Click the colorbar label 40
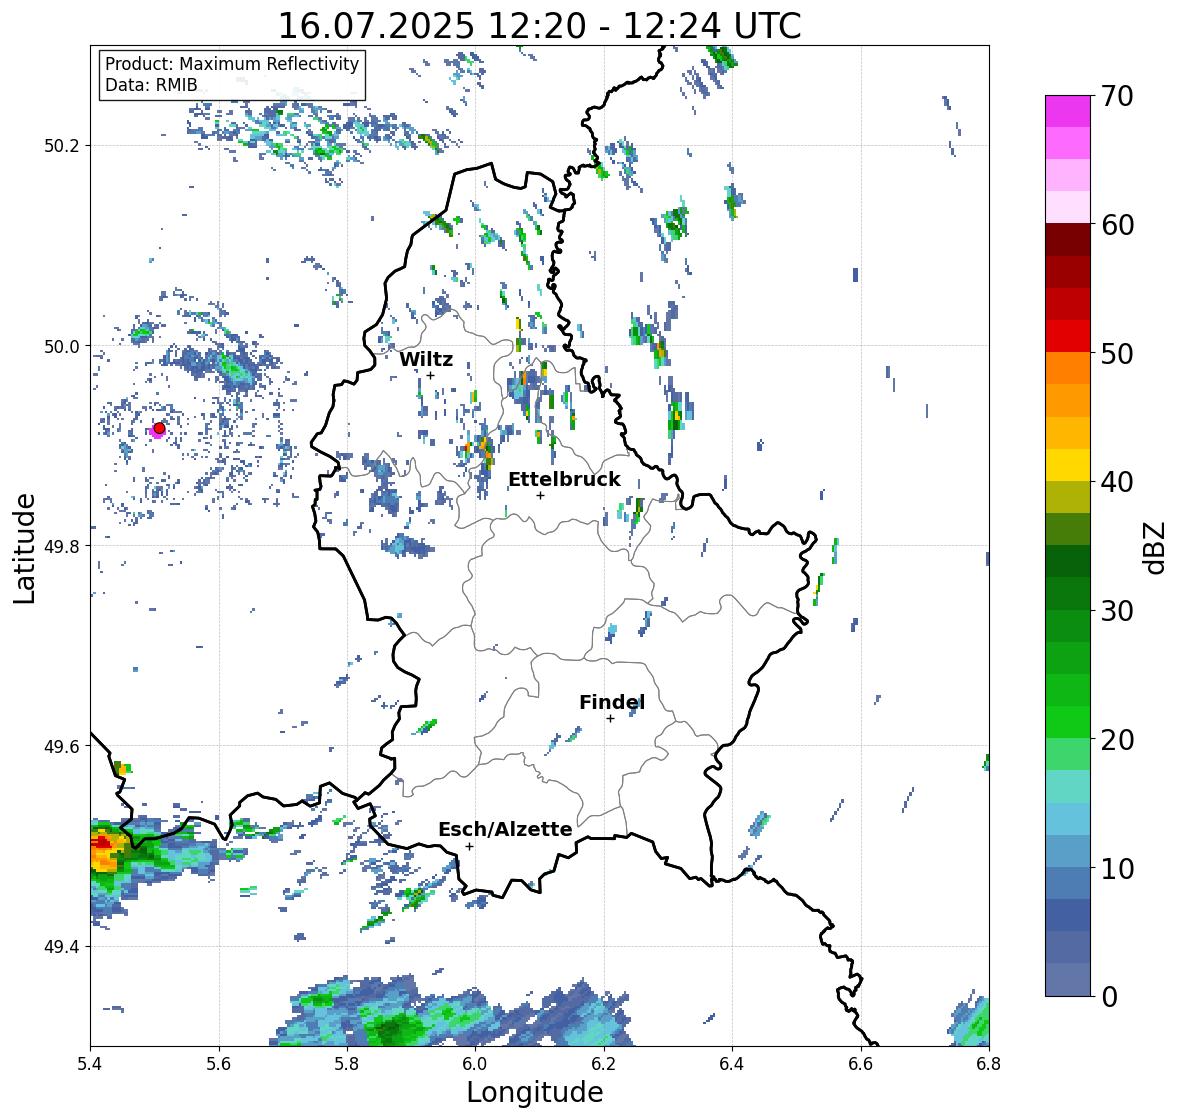The image size is (1179, 1117). coord(1117,482)
